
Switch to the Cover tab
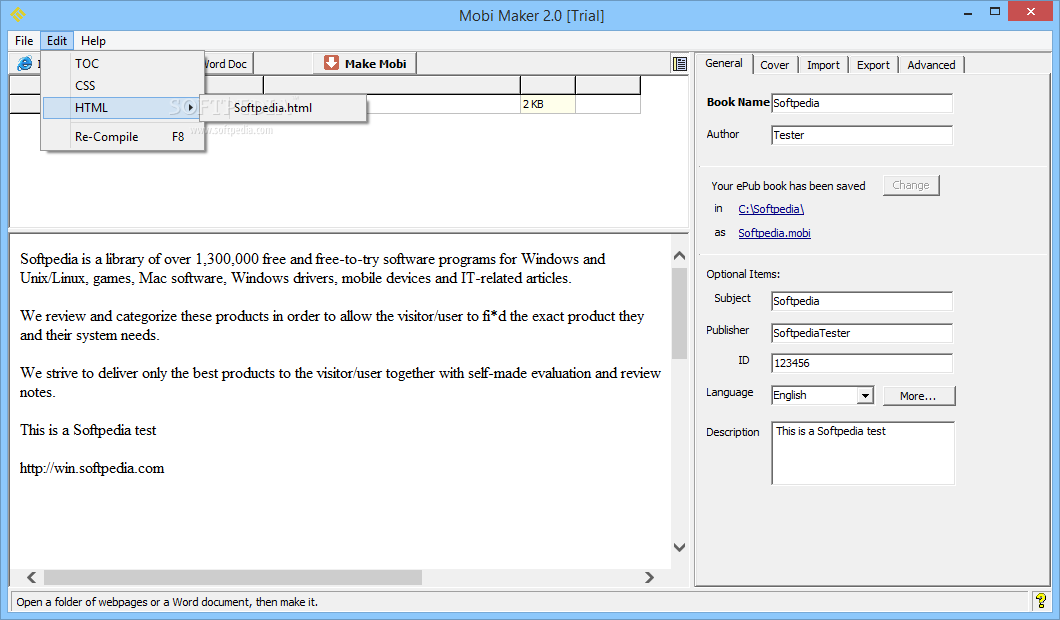[774, 65]
